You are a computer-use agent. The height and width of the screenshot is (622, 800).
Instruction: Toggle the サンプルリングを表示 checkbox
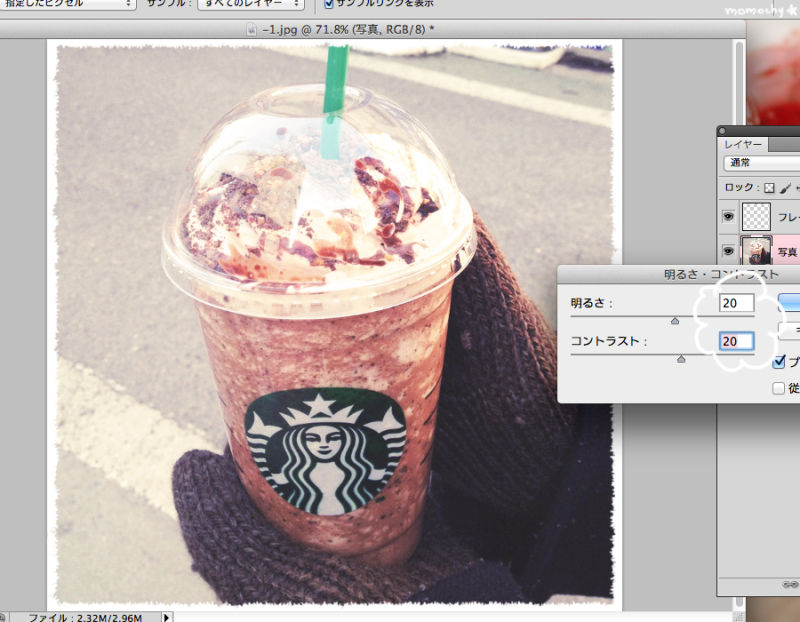[x=329, y=4]
